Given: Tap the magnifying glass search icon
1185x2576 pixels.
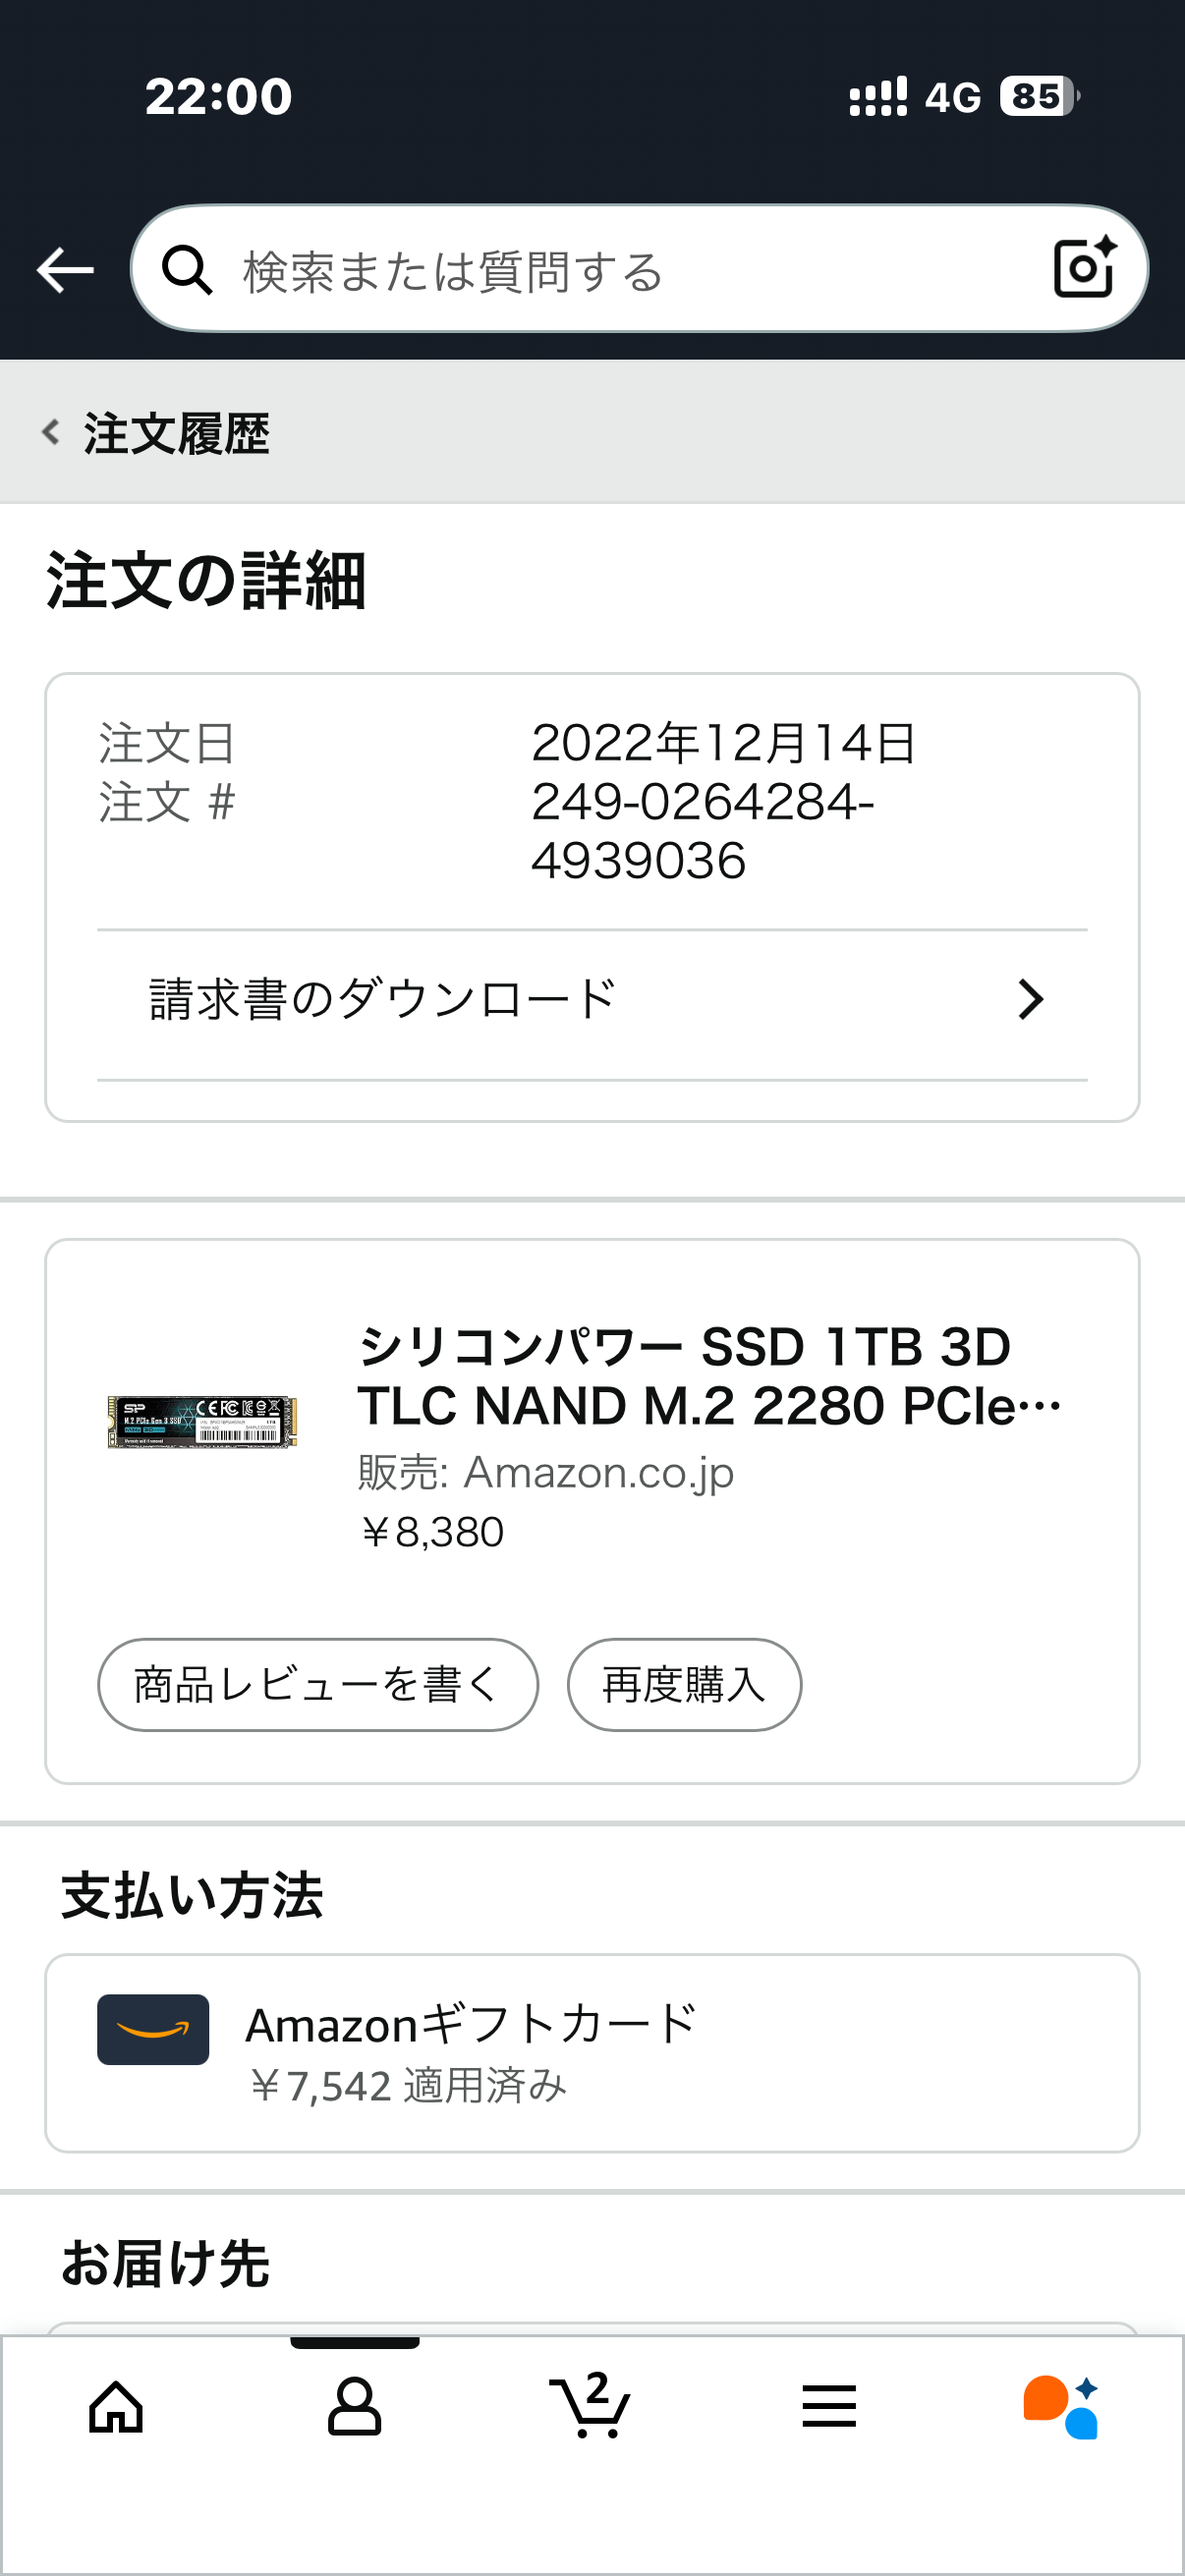Looking at the screenshot, I should [x=187, y=270].
